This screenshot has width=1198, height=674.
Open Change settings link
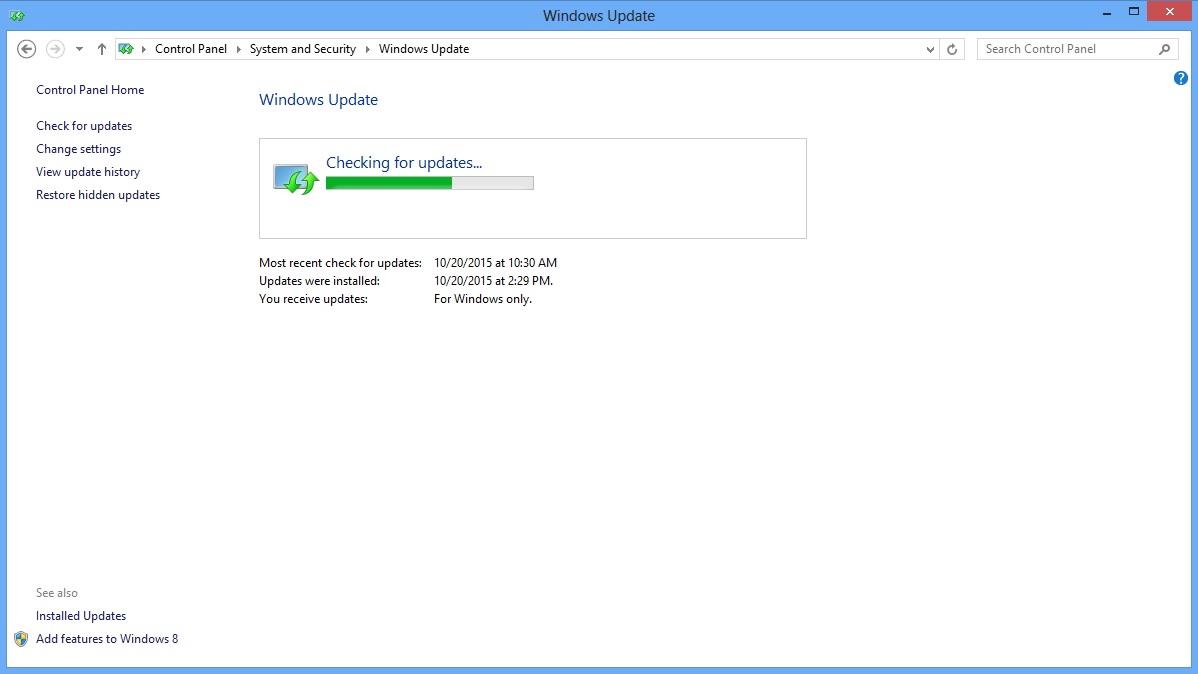(x=79, y=148)
